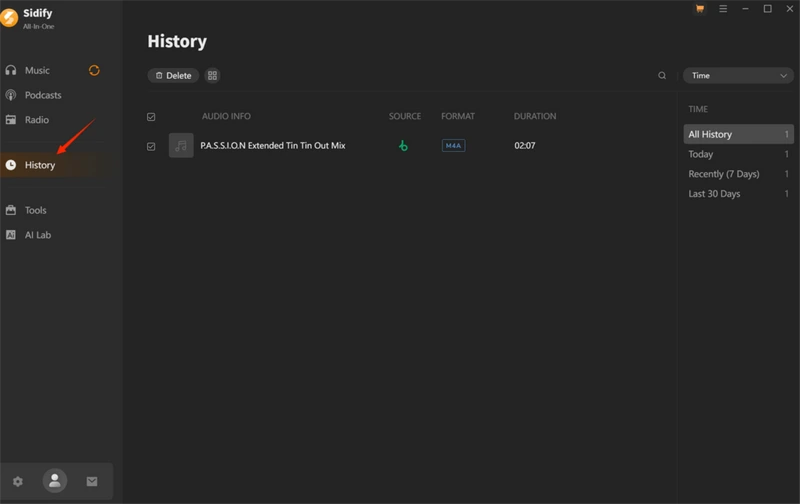Delete selected history items
This screenshot has width=800, height=504.
(173, 75)
